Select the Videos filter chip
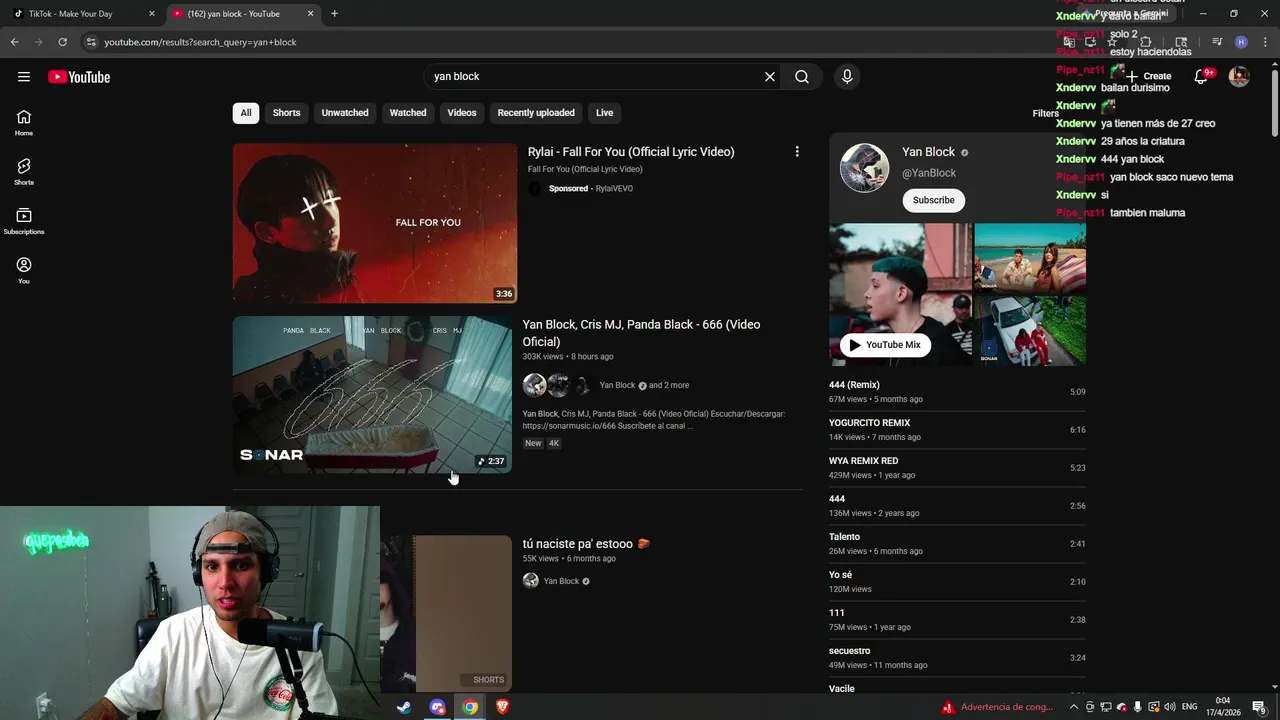This screenshot has height=720, width=1280. 462,113
